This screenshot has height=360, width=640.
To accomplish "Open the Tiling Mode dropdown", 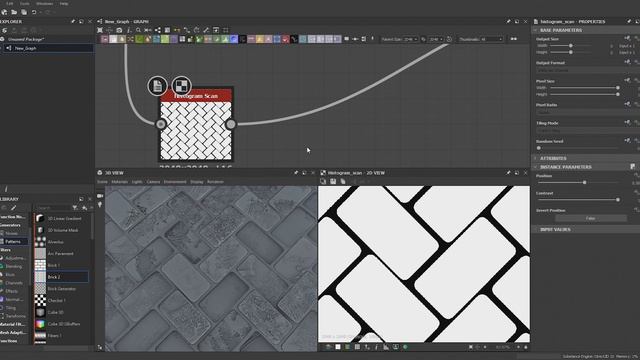I will click(x=588, y=130).
